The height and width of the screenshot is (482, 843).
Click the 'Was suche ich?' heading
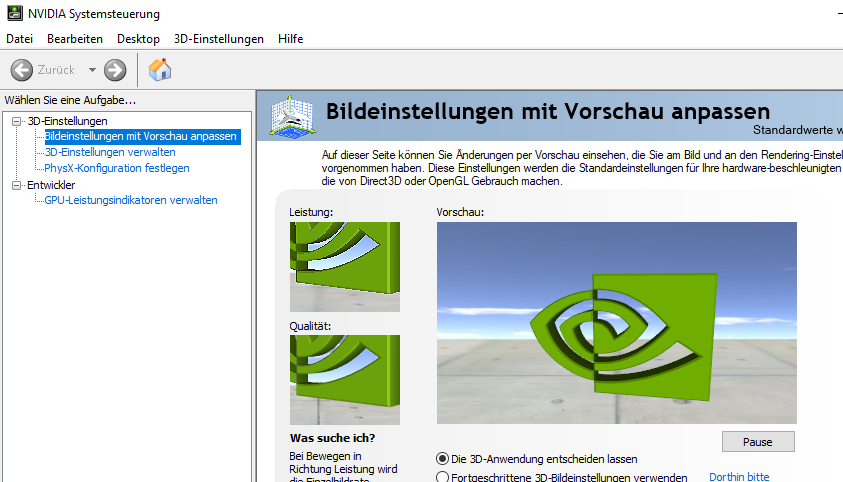332,438
